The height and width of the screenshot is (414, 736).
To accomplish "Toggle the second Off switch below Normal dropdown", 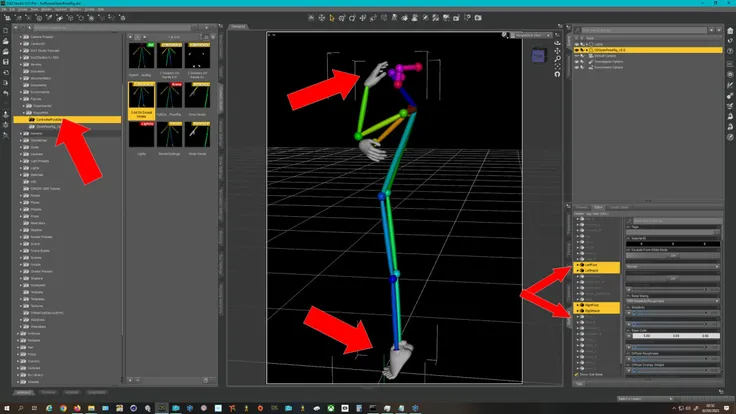I will [x=673, y=278].
